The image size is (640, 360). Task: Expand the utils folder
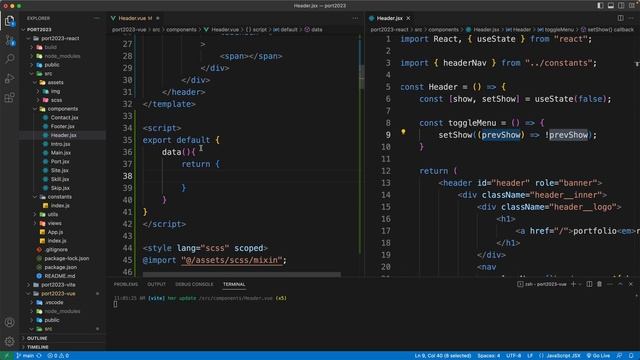click(x=53, y=214)
